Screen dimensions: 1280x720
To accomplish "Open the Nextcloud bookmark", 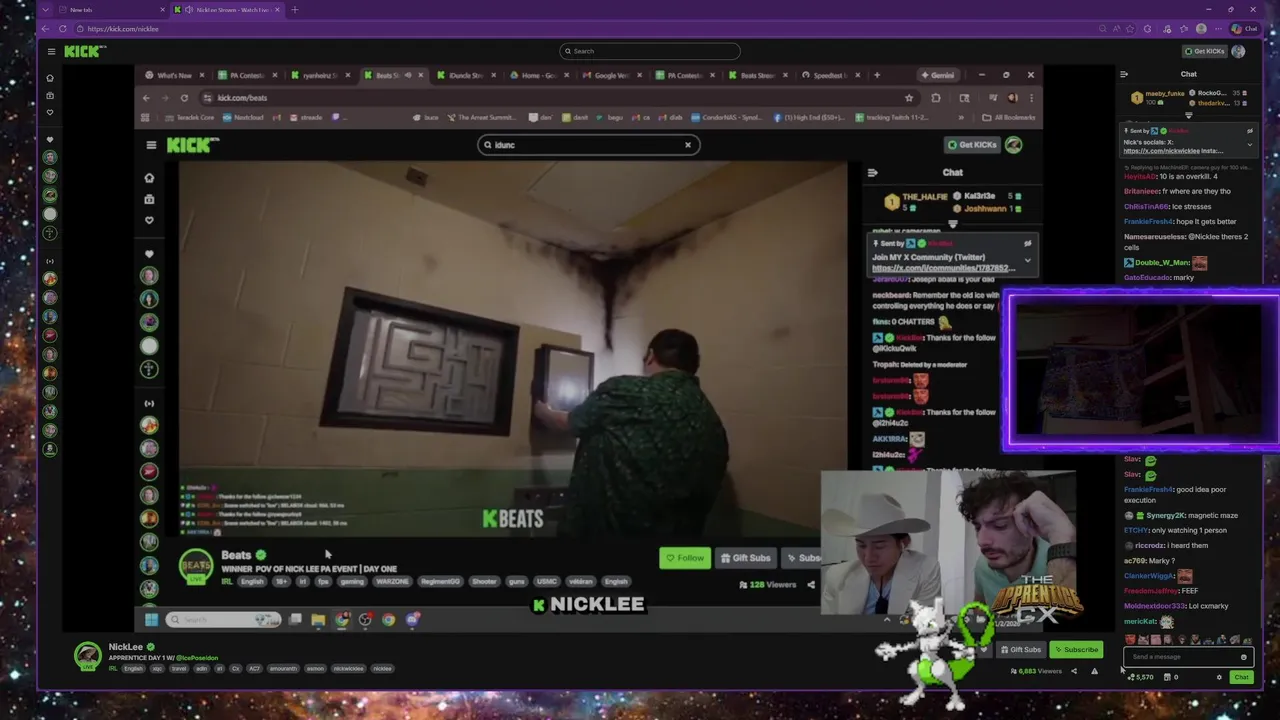I will (243, 117).
